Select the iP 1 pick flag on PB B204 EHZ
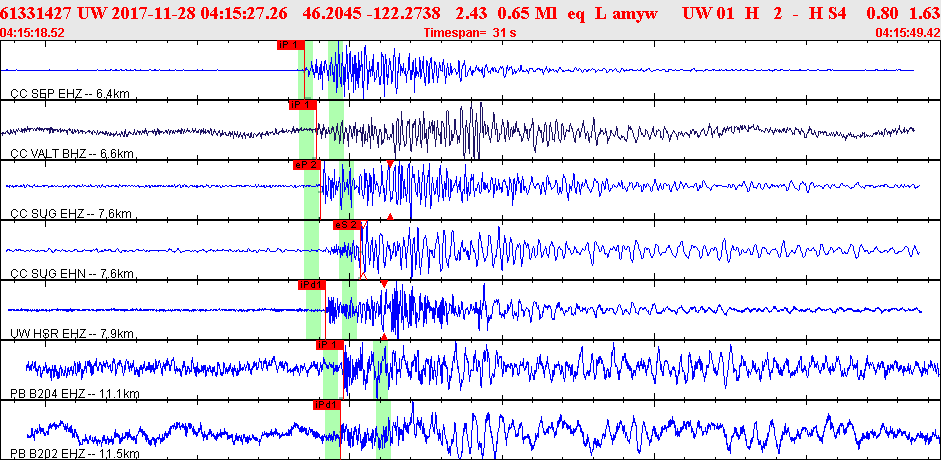Screen dimensions: 941x460 tap(329, 345)
